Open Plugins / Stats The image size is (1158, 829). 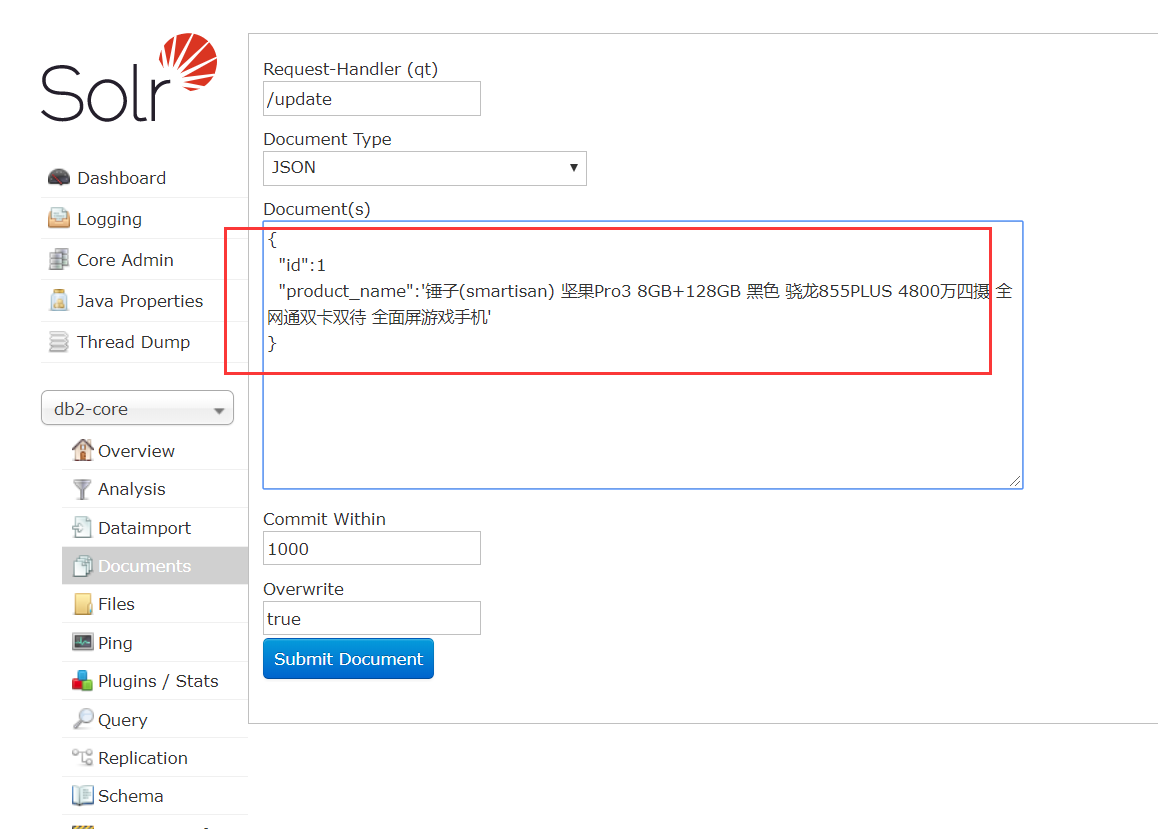click(158, 681)
